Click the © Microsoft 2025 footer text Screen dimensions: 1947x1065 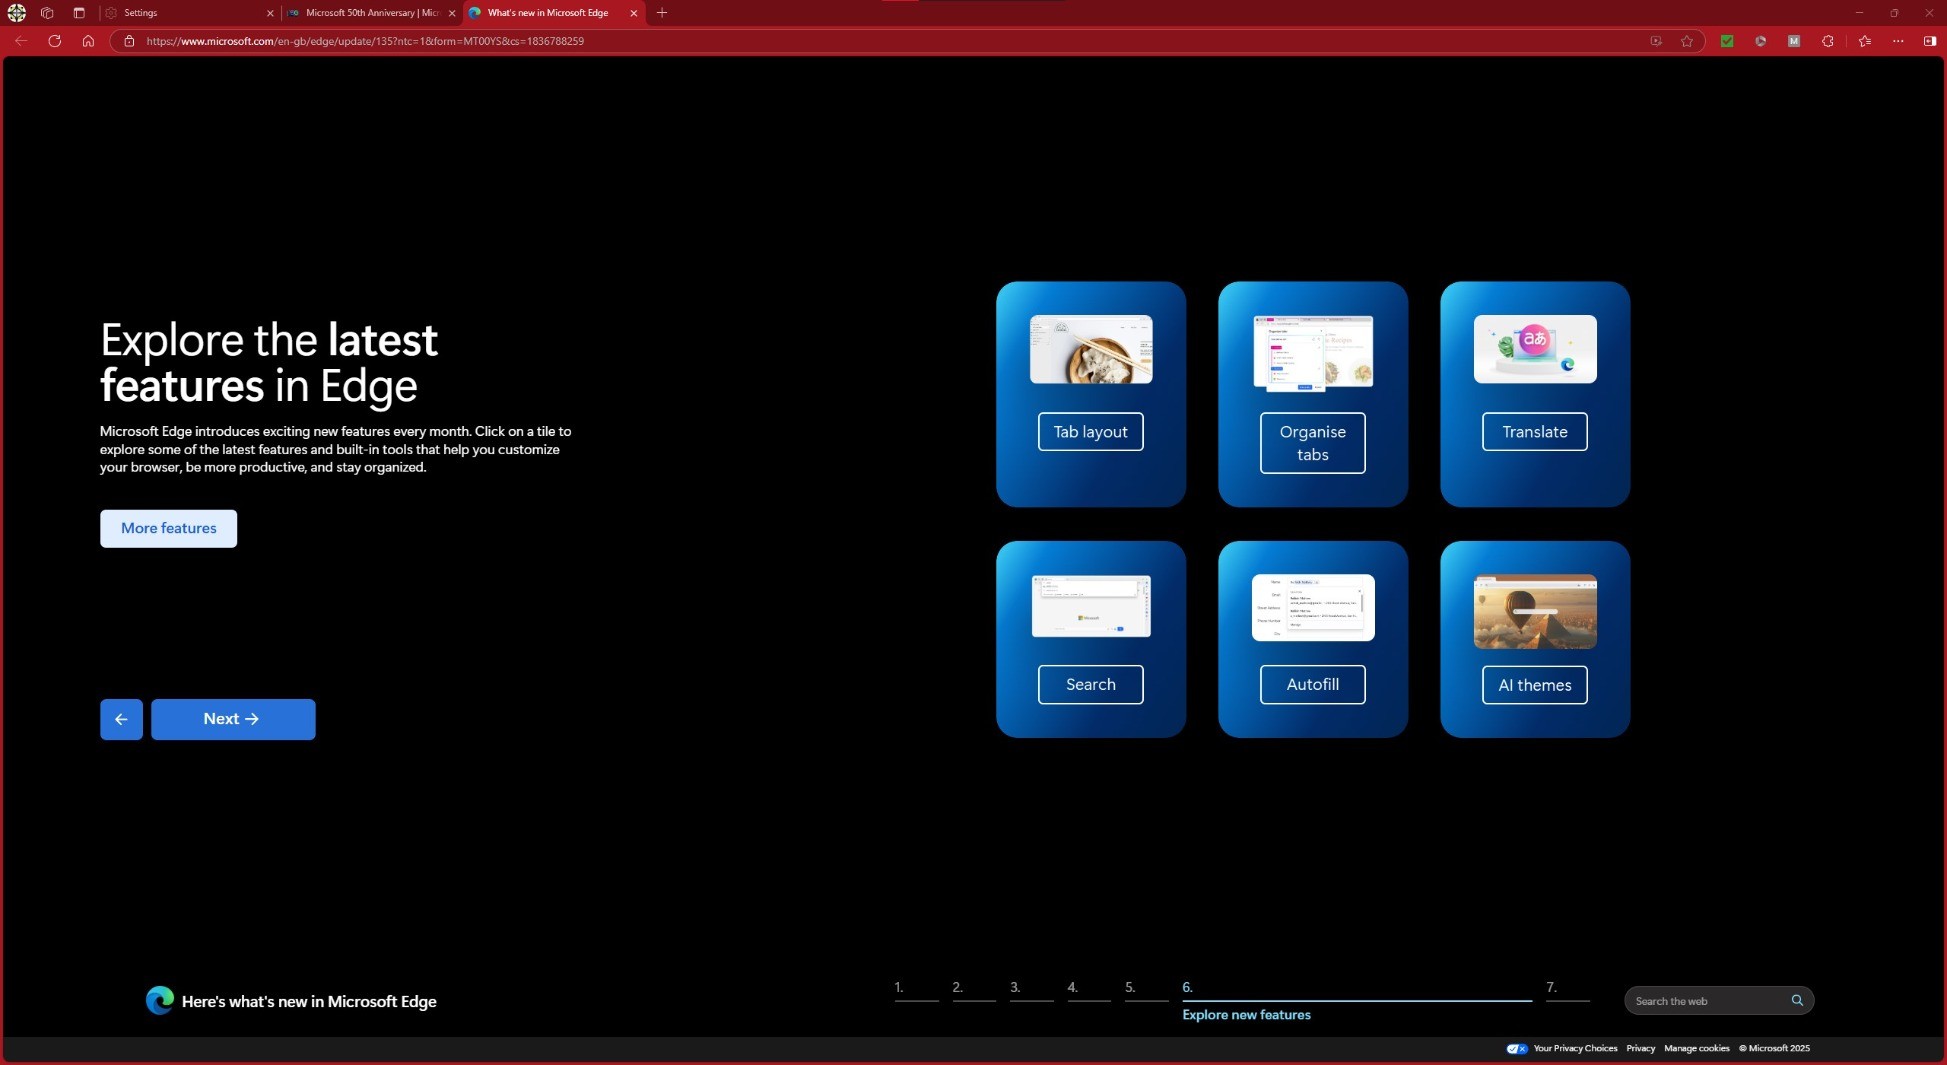1774,1048
